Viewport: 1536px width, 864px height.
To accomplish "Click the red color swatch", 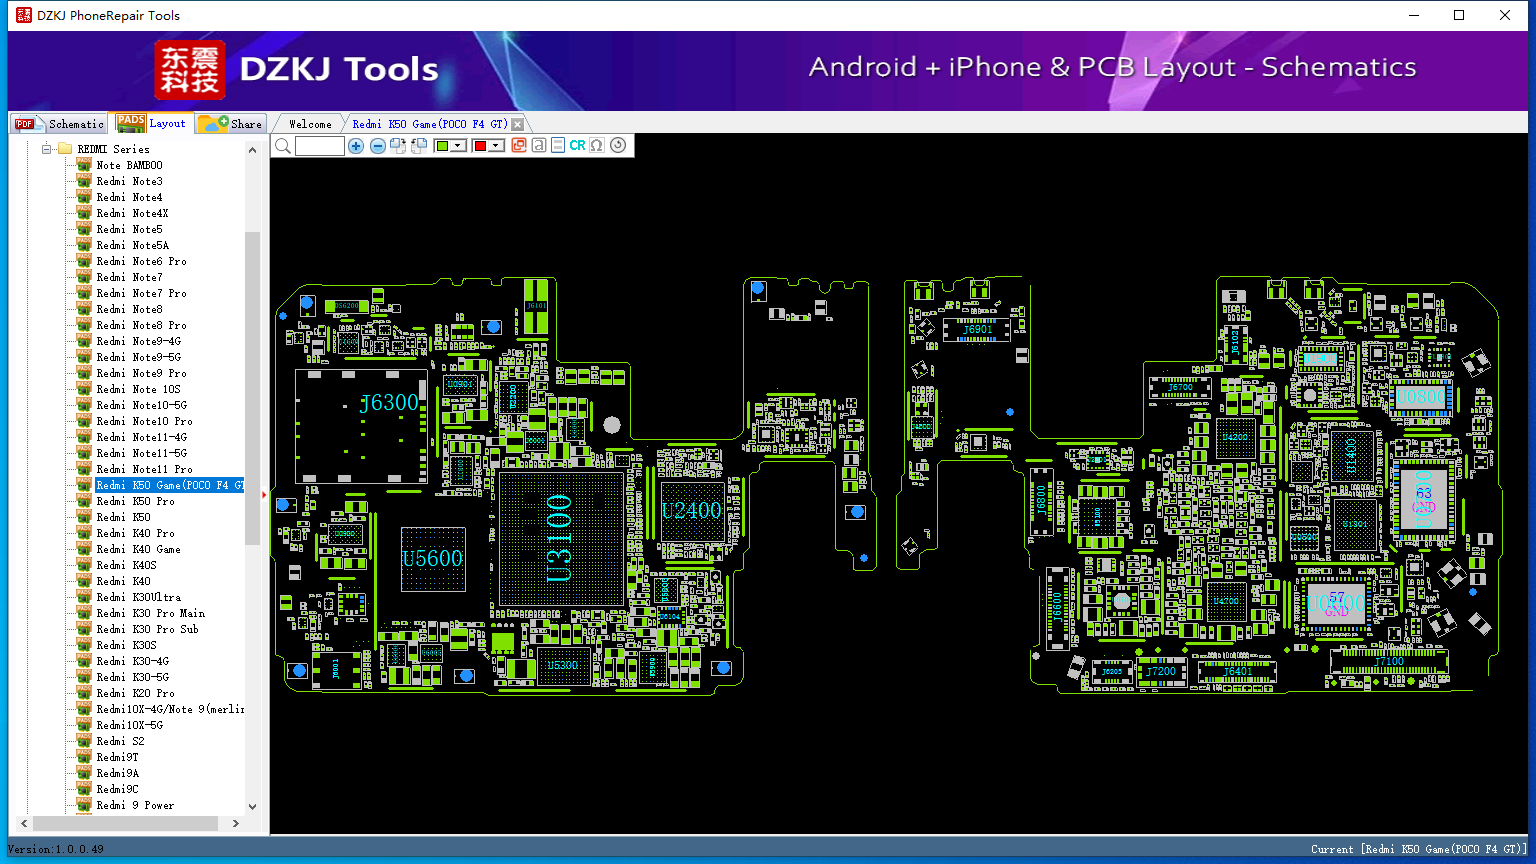I will 480,146.
